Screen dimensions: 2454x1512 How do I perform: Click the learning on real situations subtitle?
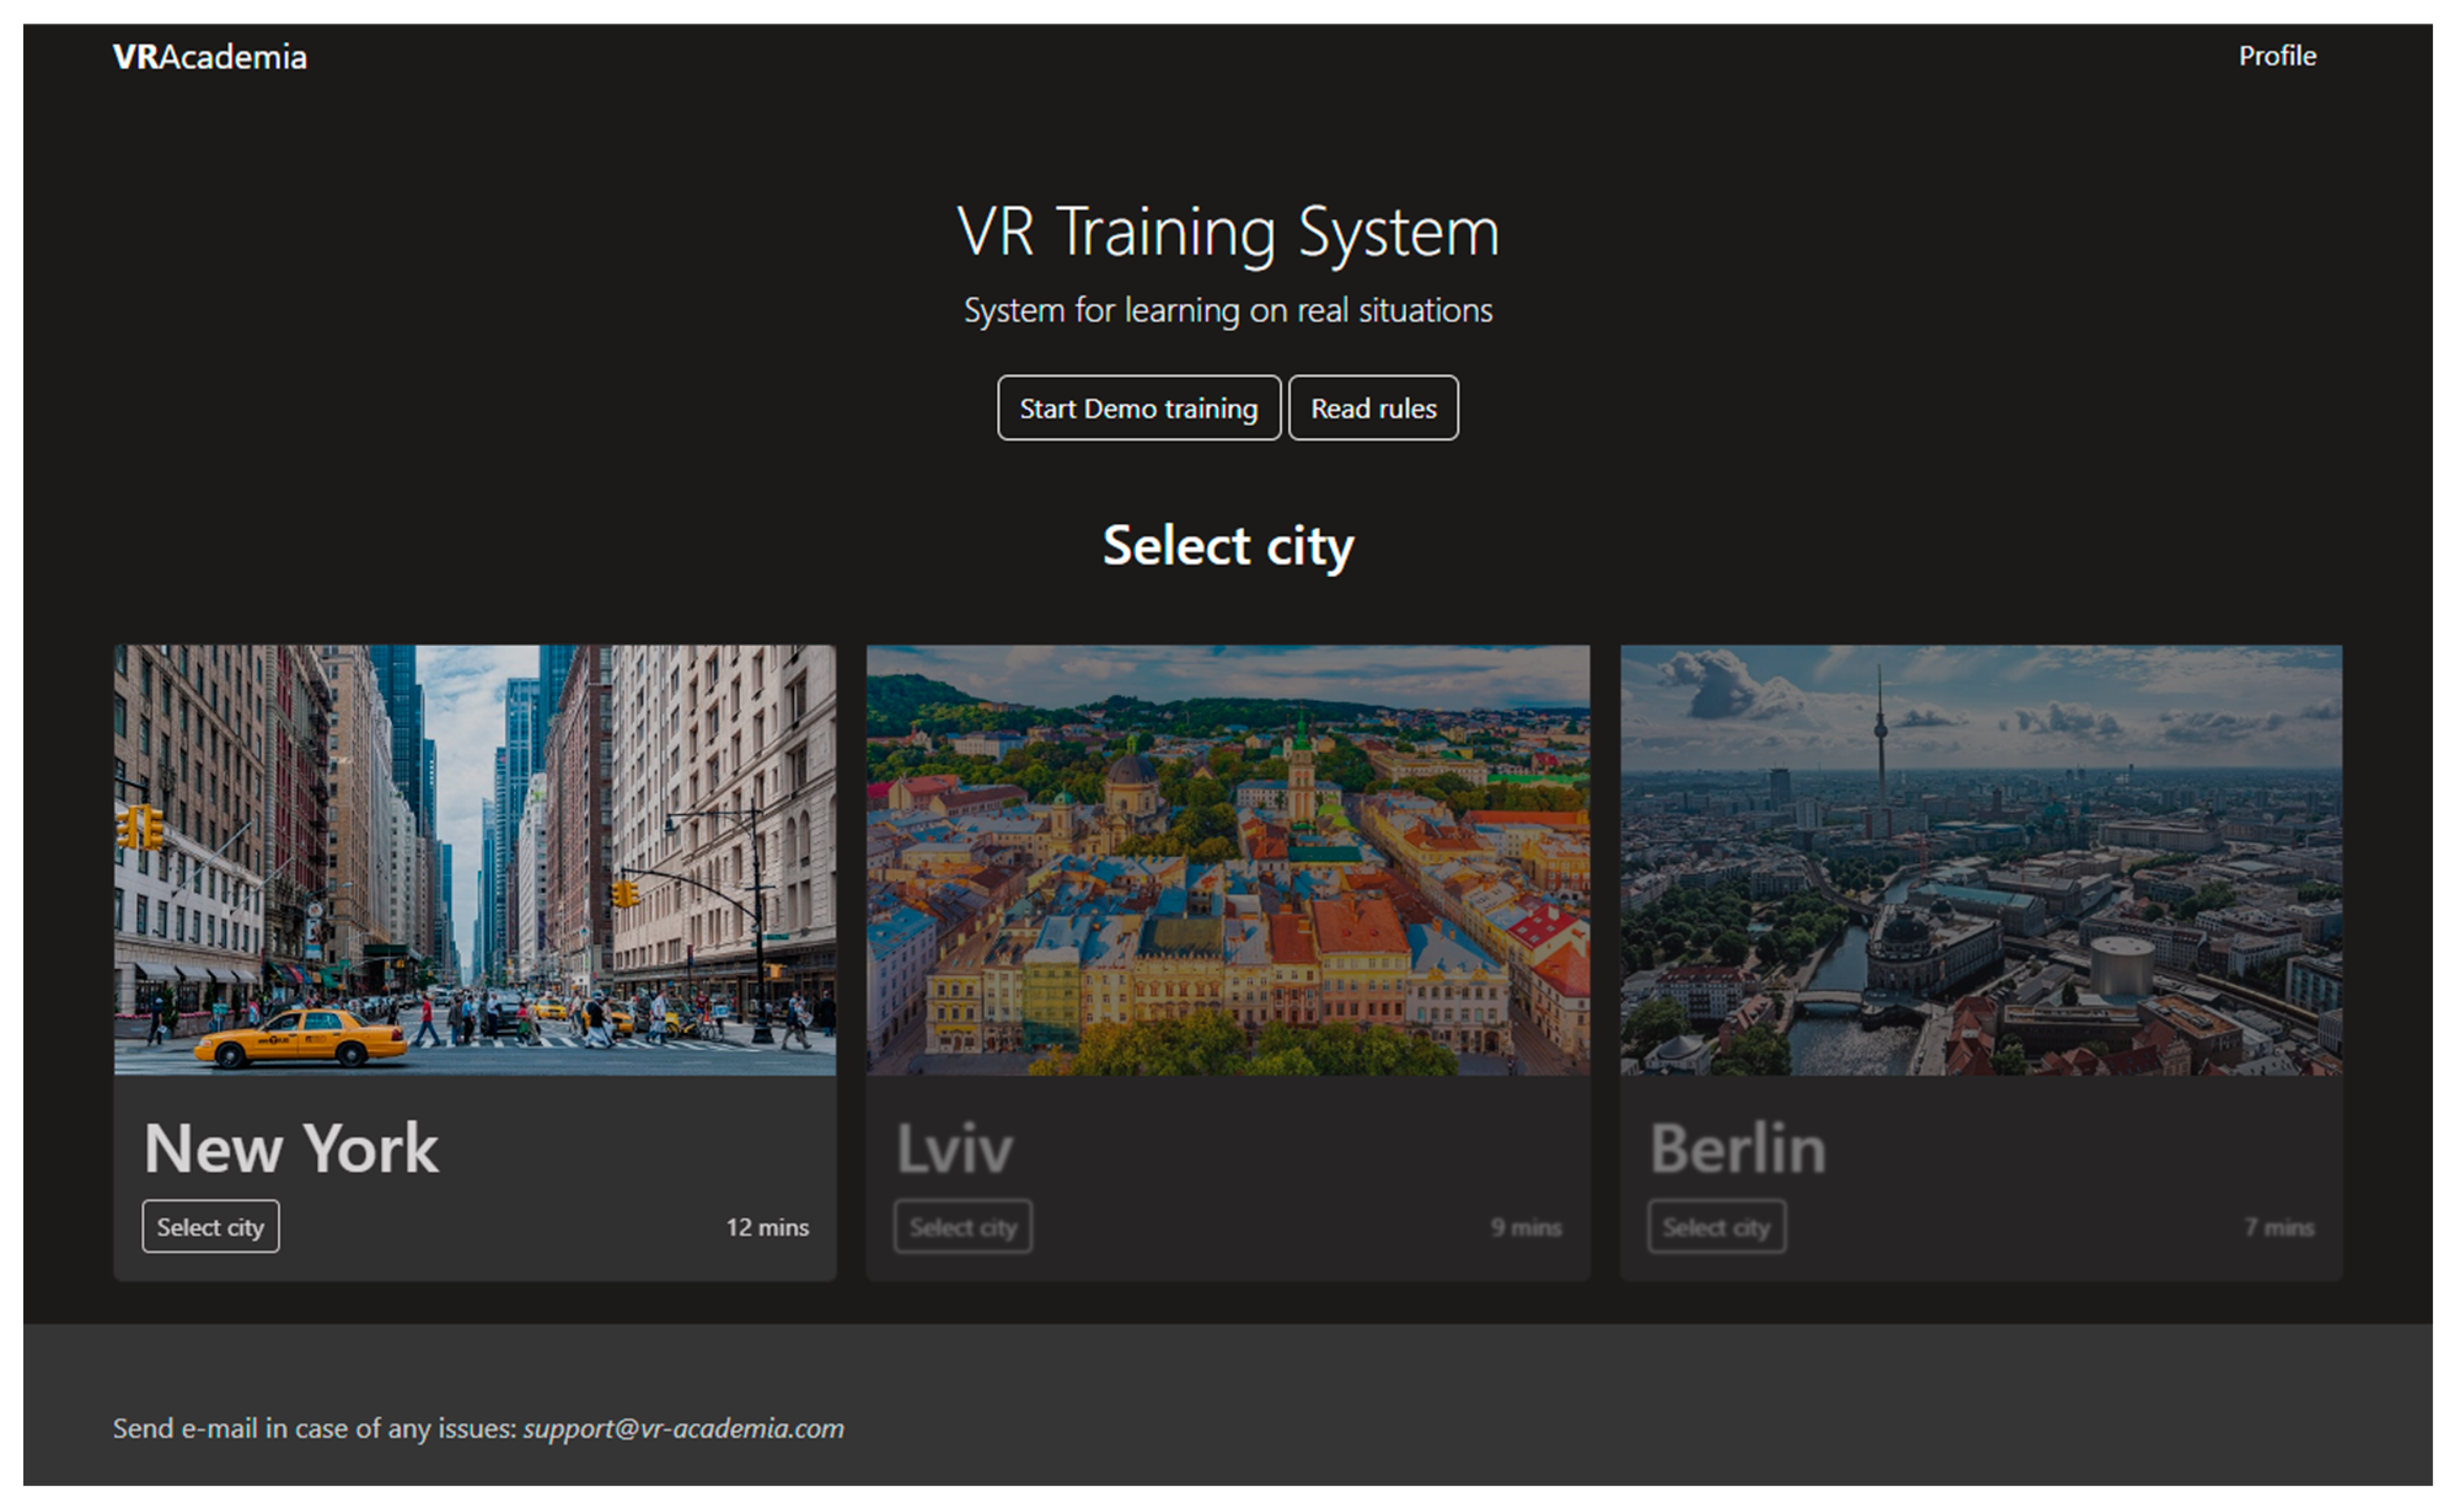1227,310
